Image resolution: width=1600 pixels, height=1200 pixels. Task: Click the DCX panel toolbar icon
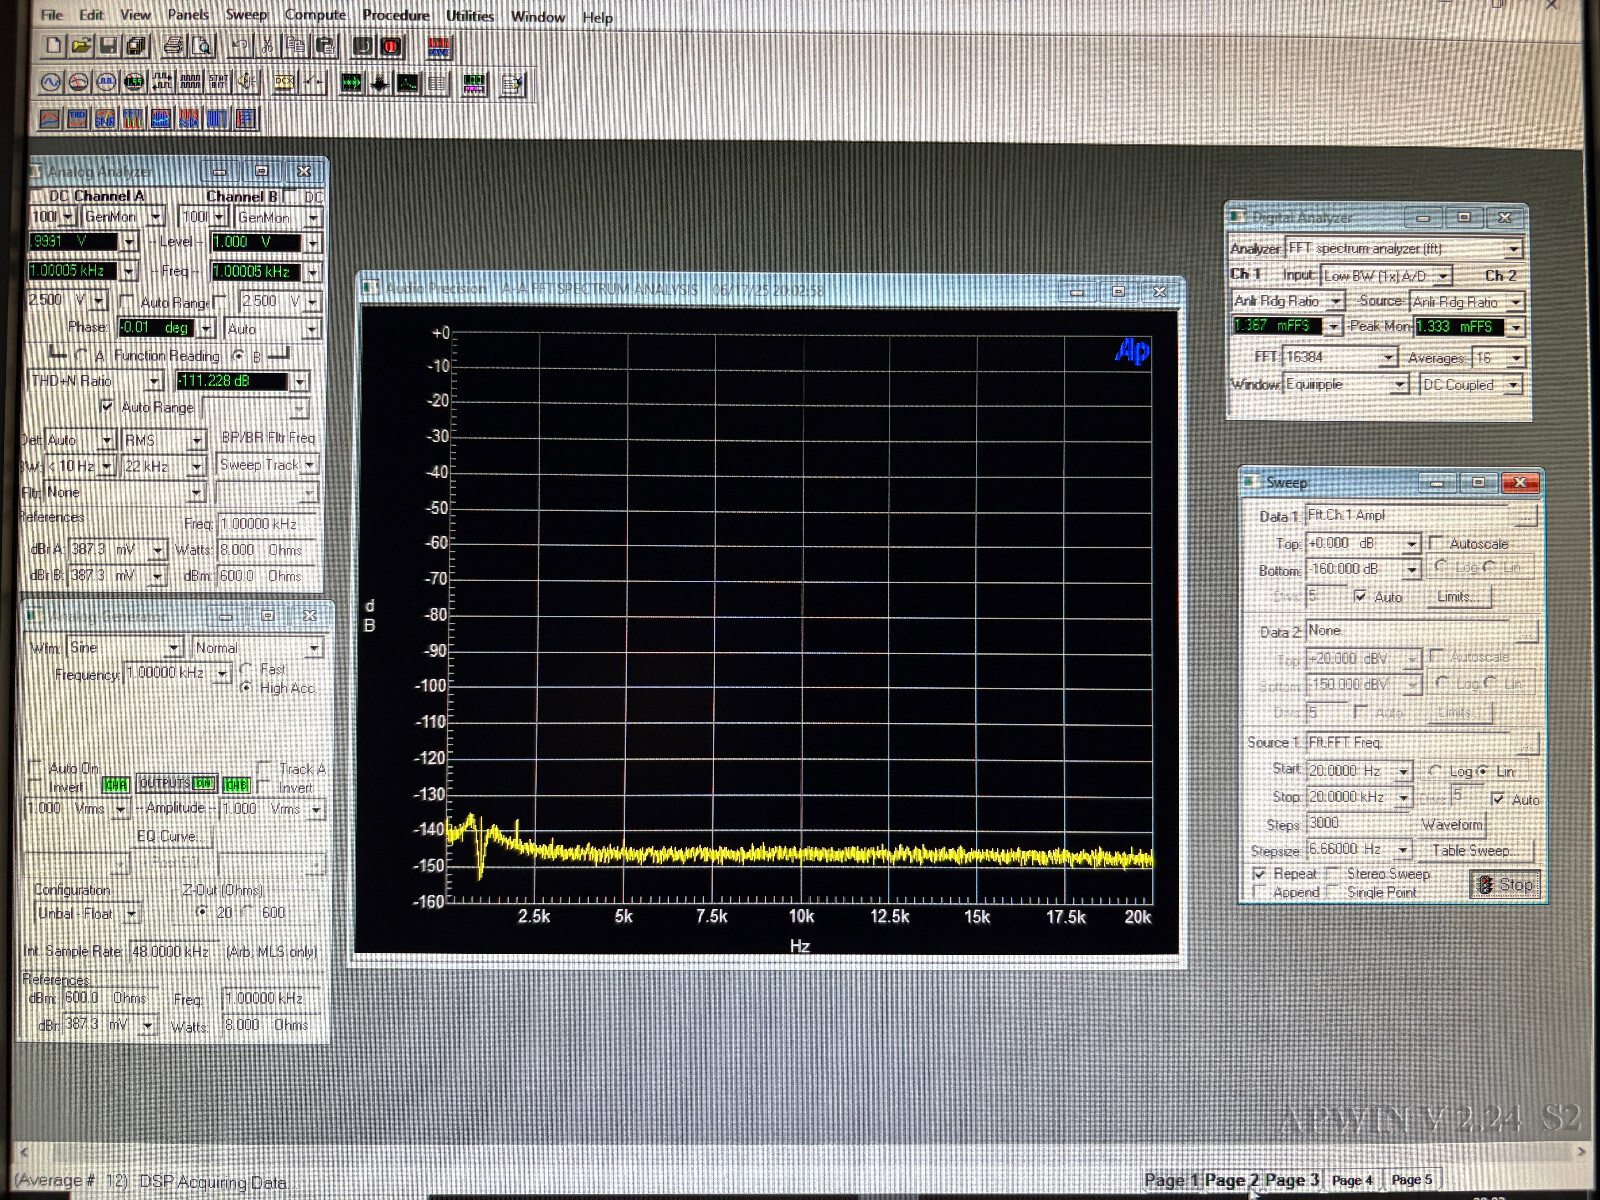(285, 83)
